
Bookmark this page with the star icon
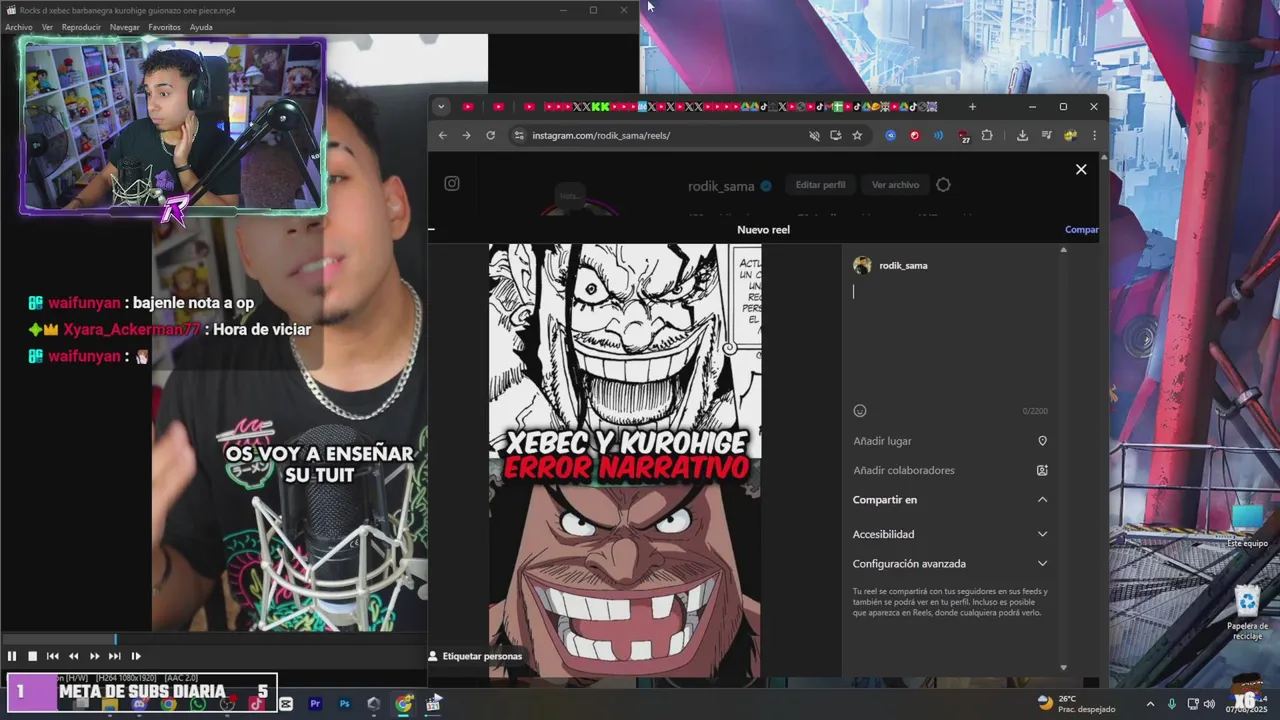coord(857,135)
